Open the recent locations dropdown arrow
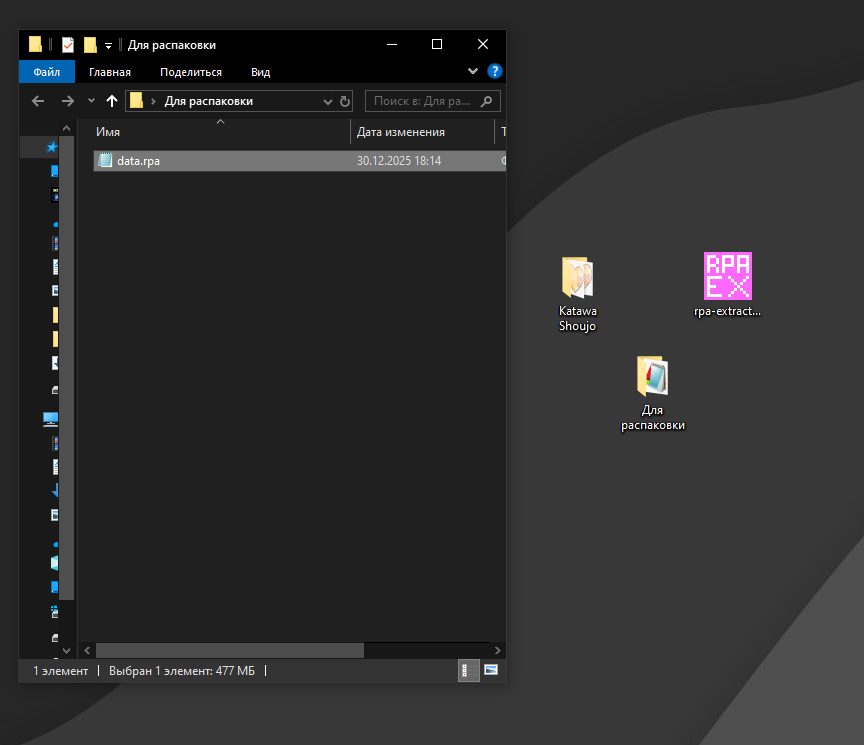The height and width of the screenshot is (745, 864). [91, 101]
